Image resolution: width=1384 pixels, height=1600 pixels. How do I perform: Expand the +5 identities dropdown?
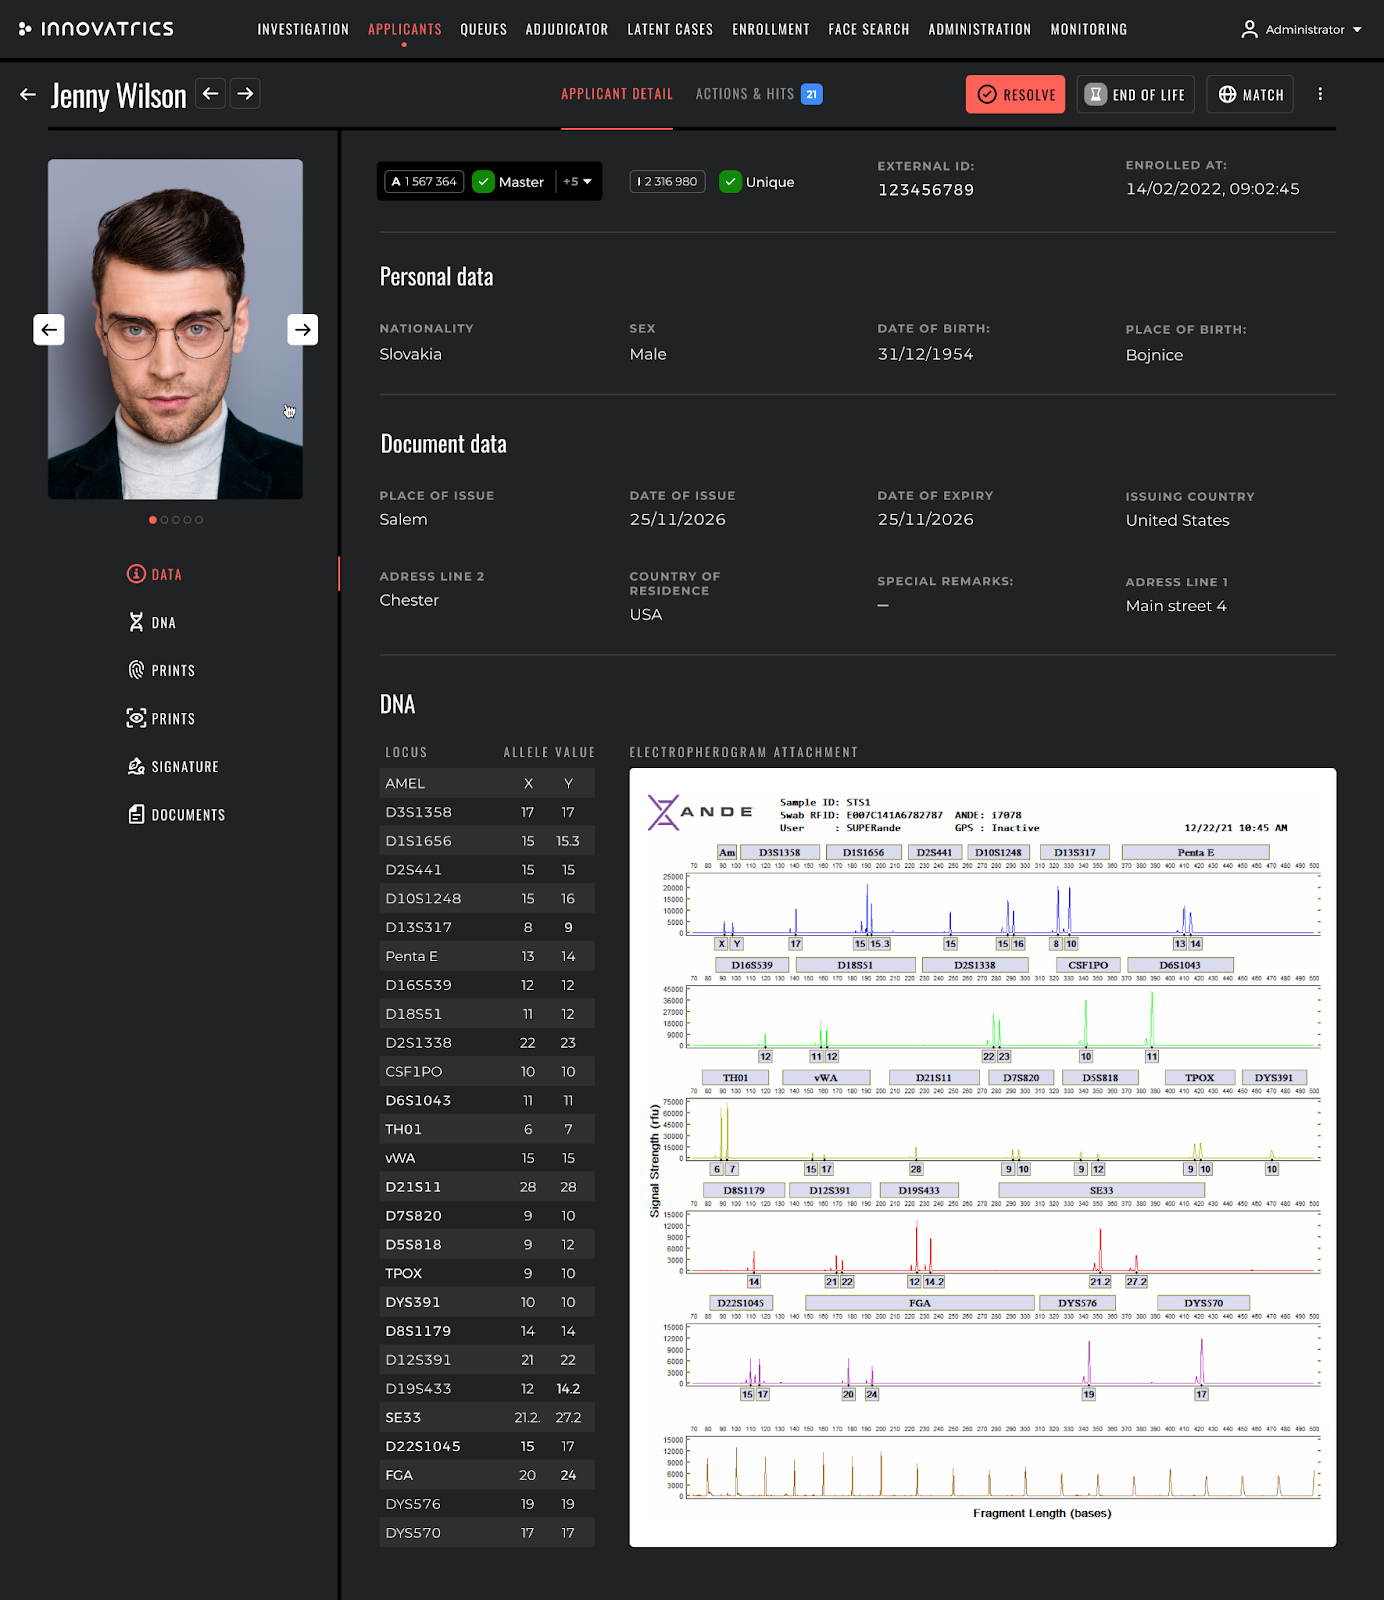click(578, 182)
